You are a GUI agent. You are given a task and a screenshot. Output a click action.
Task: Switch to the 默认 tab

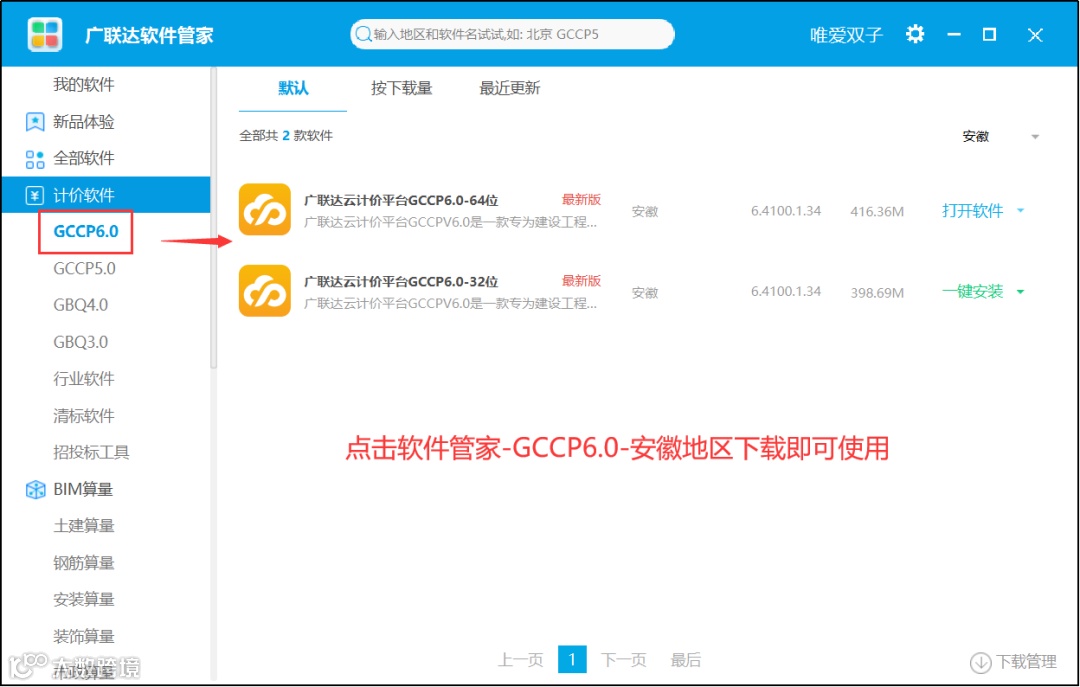pyautogui.click(x=293, y=88)
